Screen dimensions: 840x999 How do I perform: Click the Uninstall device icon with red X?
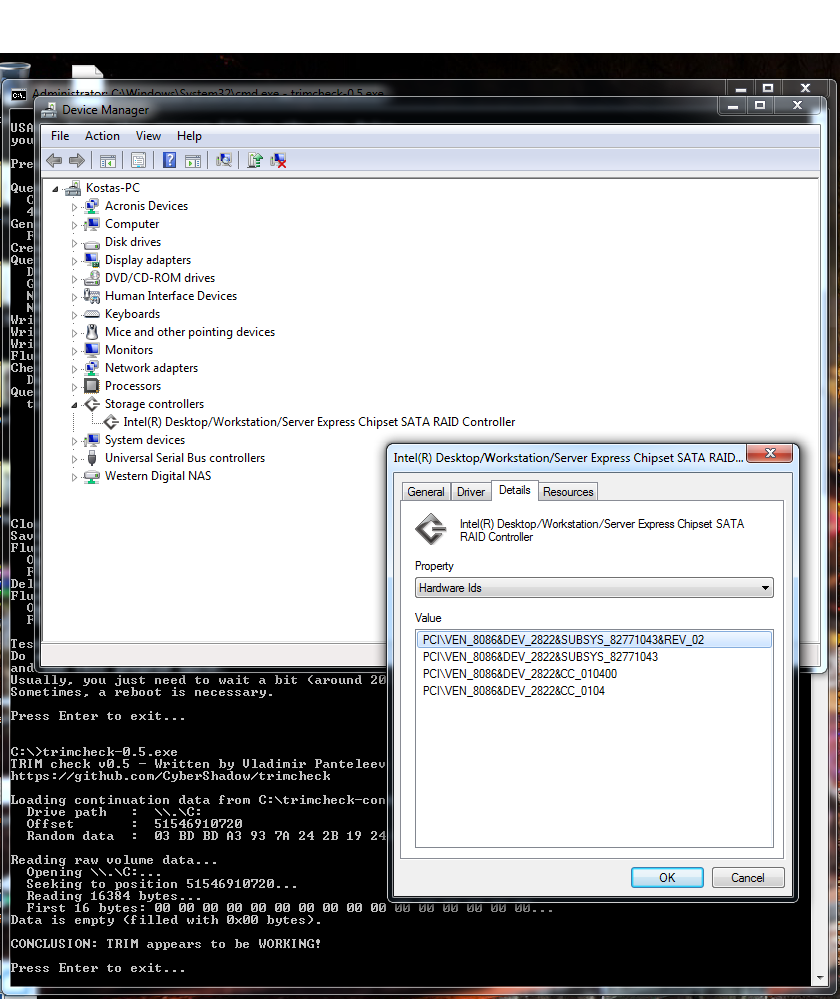click(279, 161)
